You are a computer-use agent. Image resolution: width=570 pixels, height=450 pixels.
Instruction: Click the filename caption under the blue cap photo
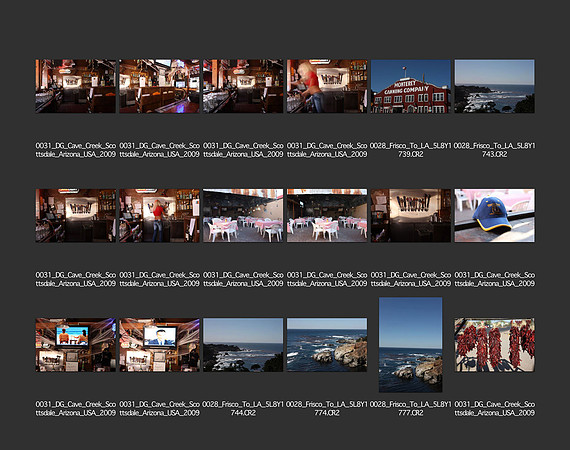[x=494, y=279]
